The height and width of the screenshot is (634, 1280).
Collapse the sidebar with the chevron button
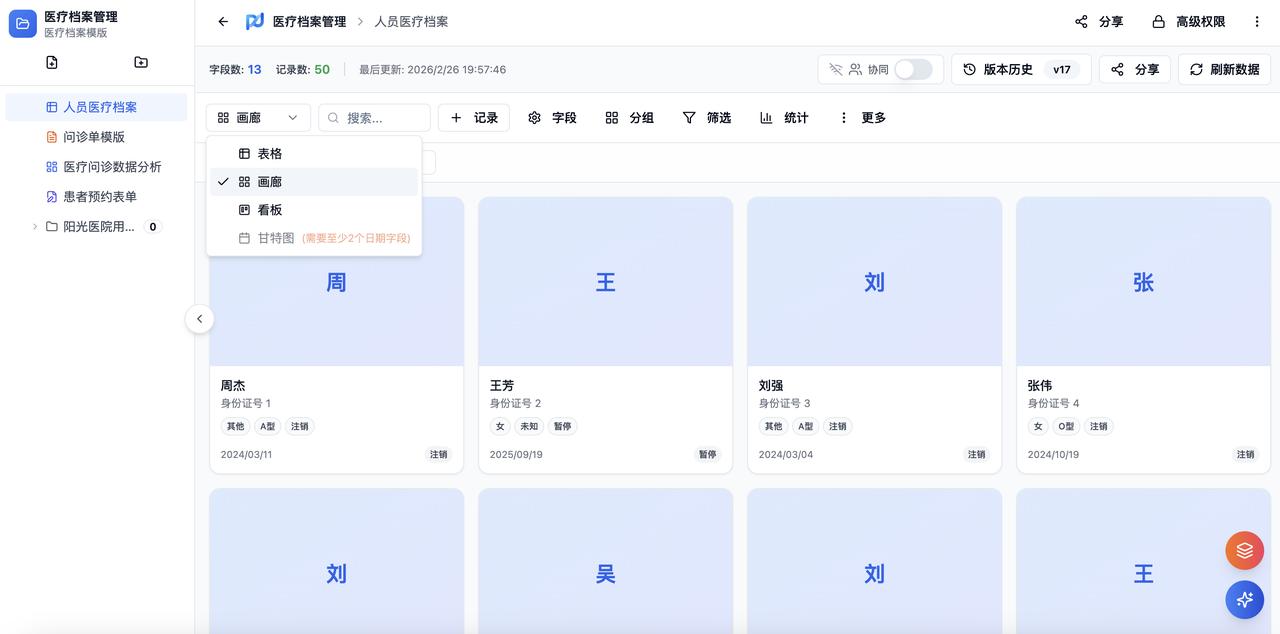(x=199, y=319)
